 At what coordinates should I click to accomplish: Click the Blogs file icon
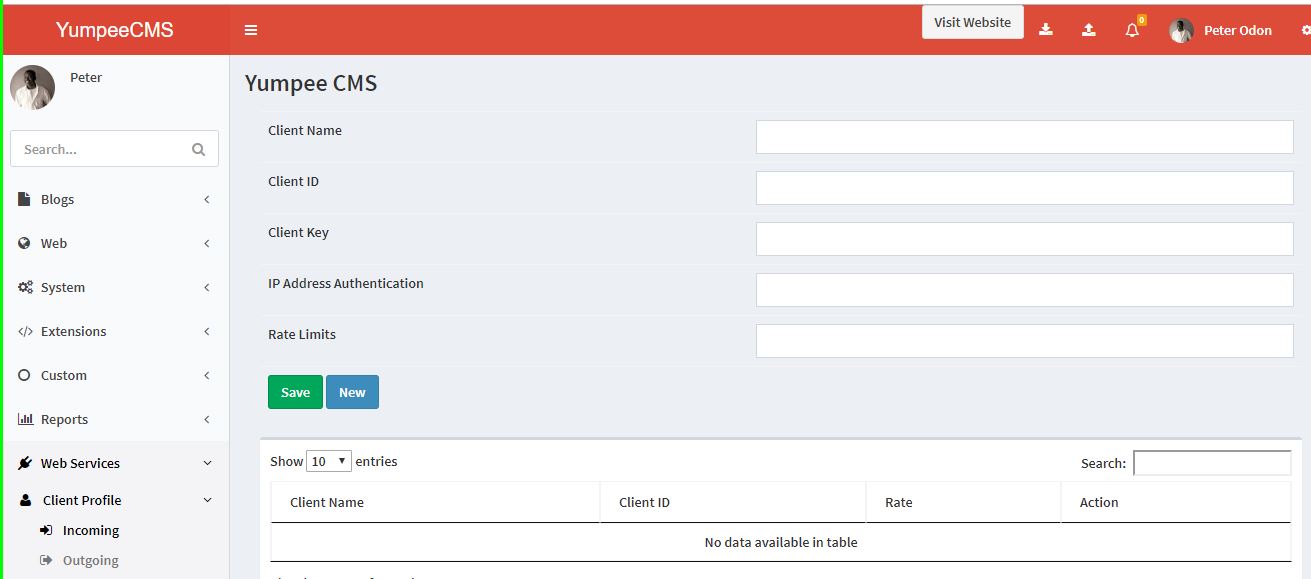point(25,199)
